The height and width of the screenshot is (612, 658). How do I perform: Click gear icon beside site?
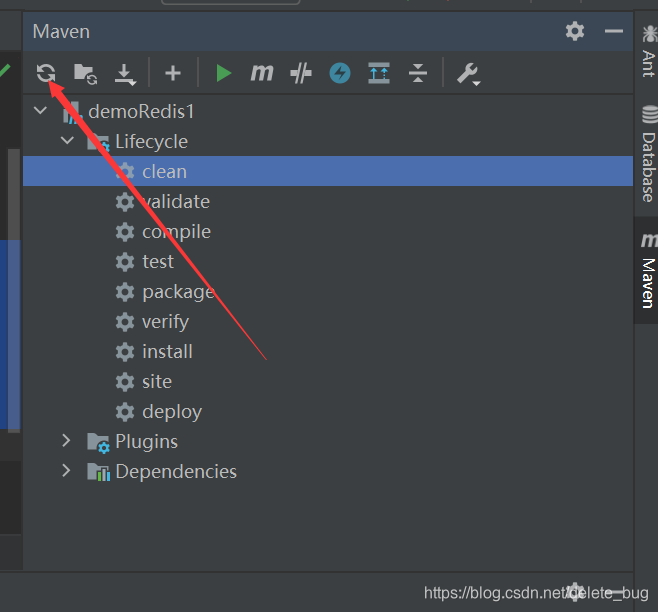(x=125, y=382)
